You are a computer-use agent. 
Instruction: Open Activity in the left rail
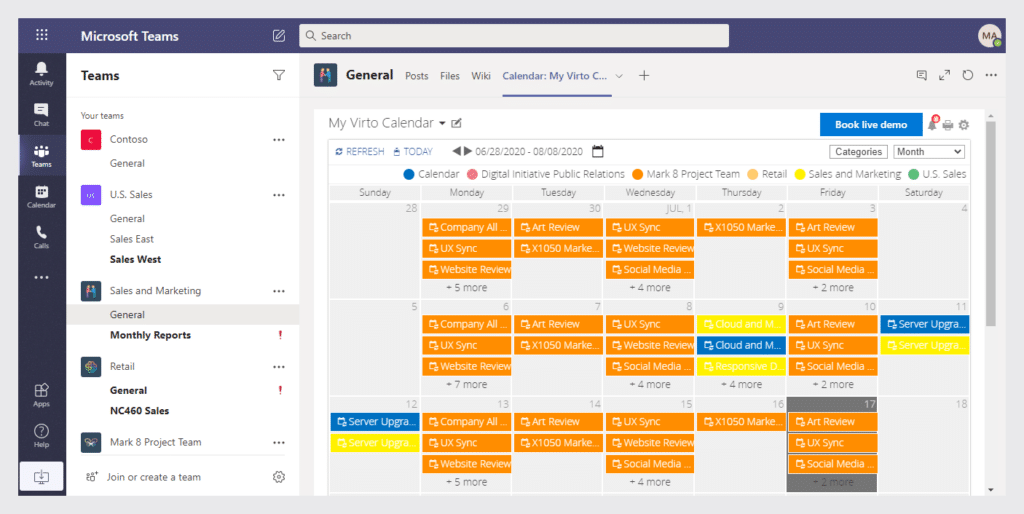point(42,73)
